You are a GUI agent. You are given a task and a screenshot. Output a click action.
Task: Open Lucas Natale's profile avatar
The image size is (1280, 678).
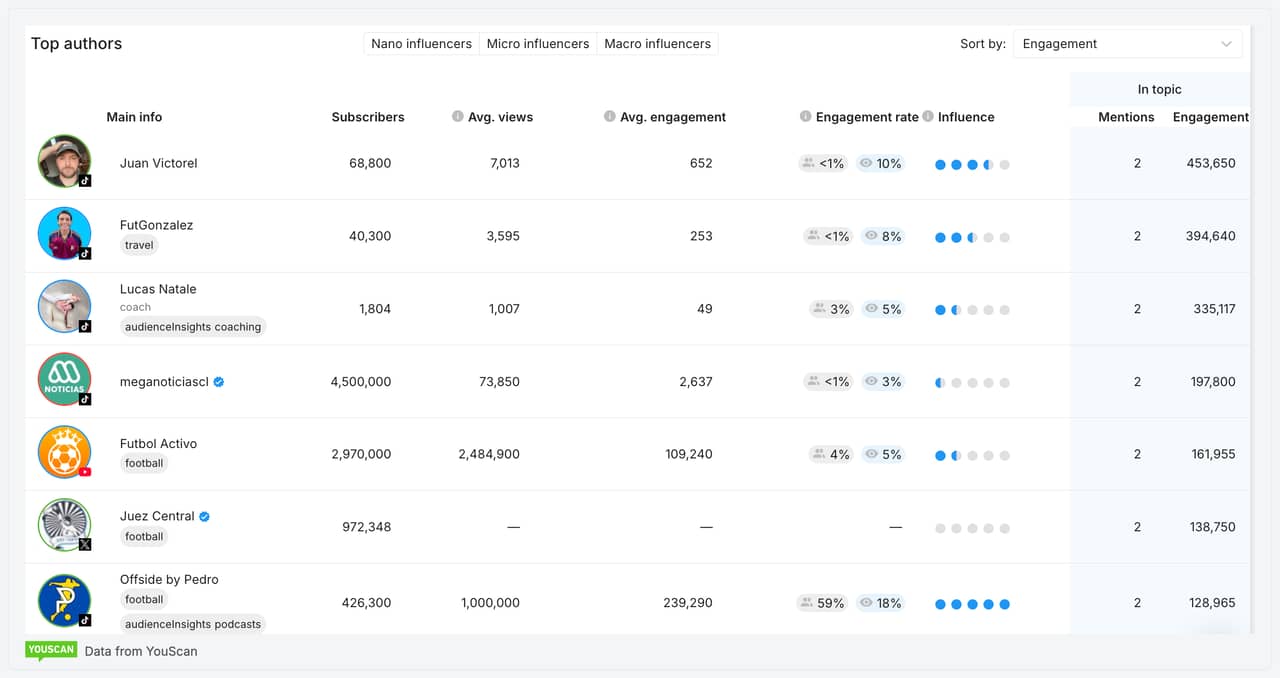click(65, 307)
